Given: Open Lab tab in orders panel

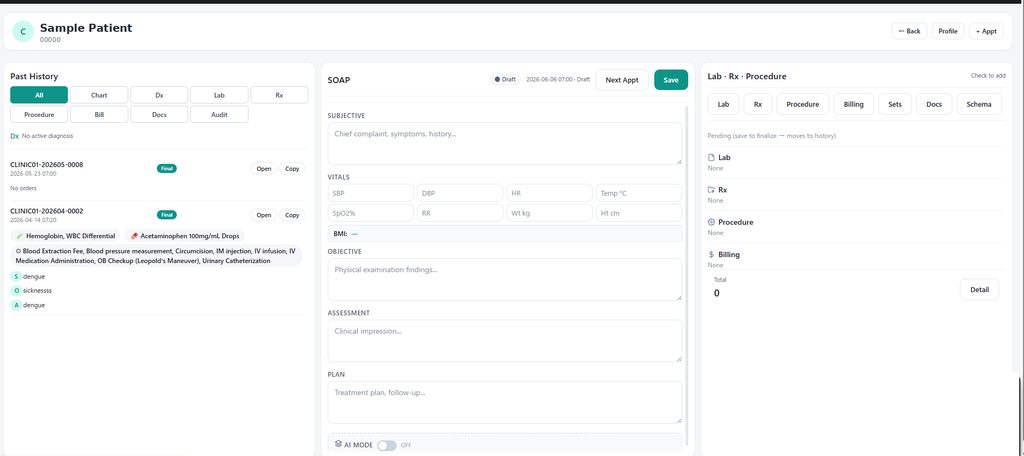Looking at the screenshot, I should pos(724,104).
